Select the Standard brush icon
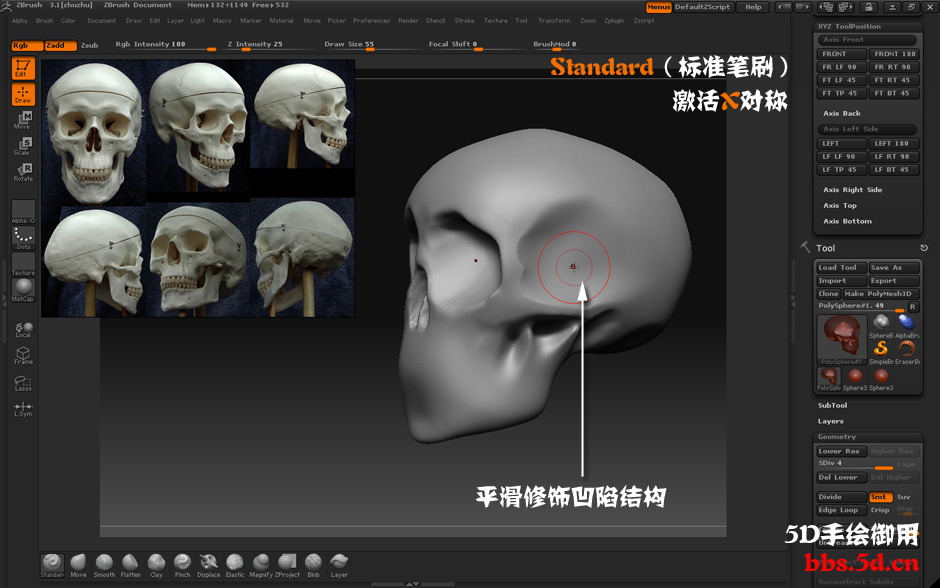The width and height of the screenshot is (940, 588). [x=52, y=566]
